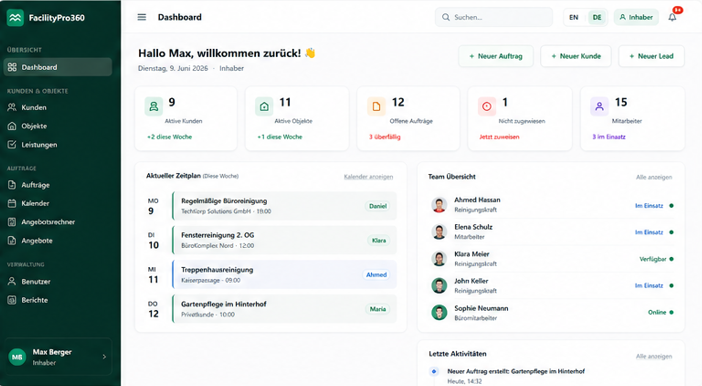The height and width of the screenshot is (386, 702).
Task: Click the MB user avatar in sidebar
Action: (17, 357)
